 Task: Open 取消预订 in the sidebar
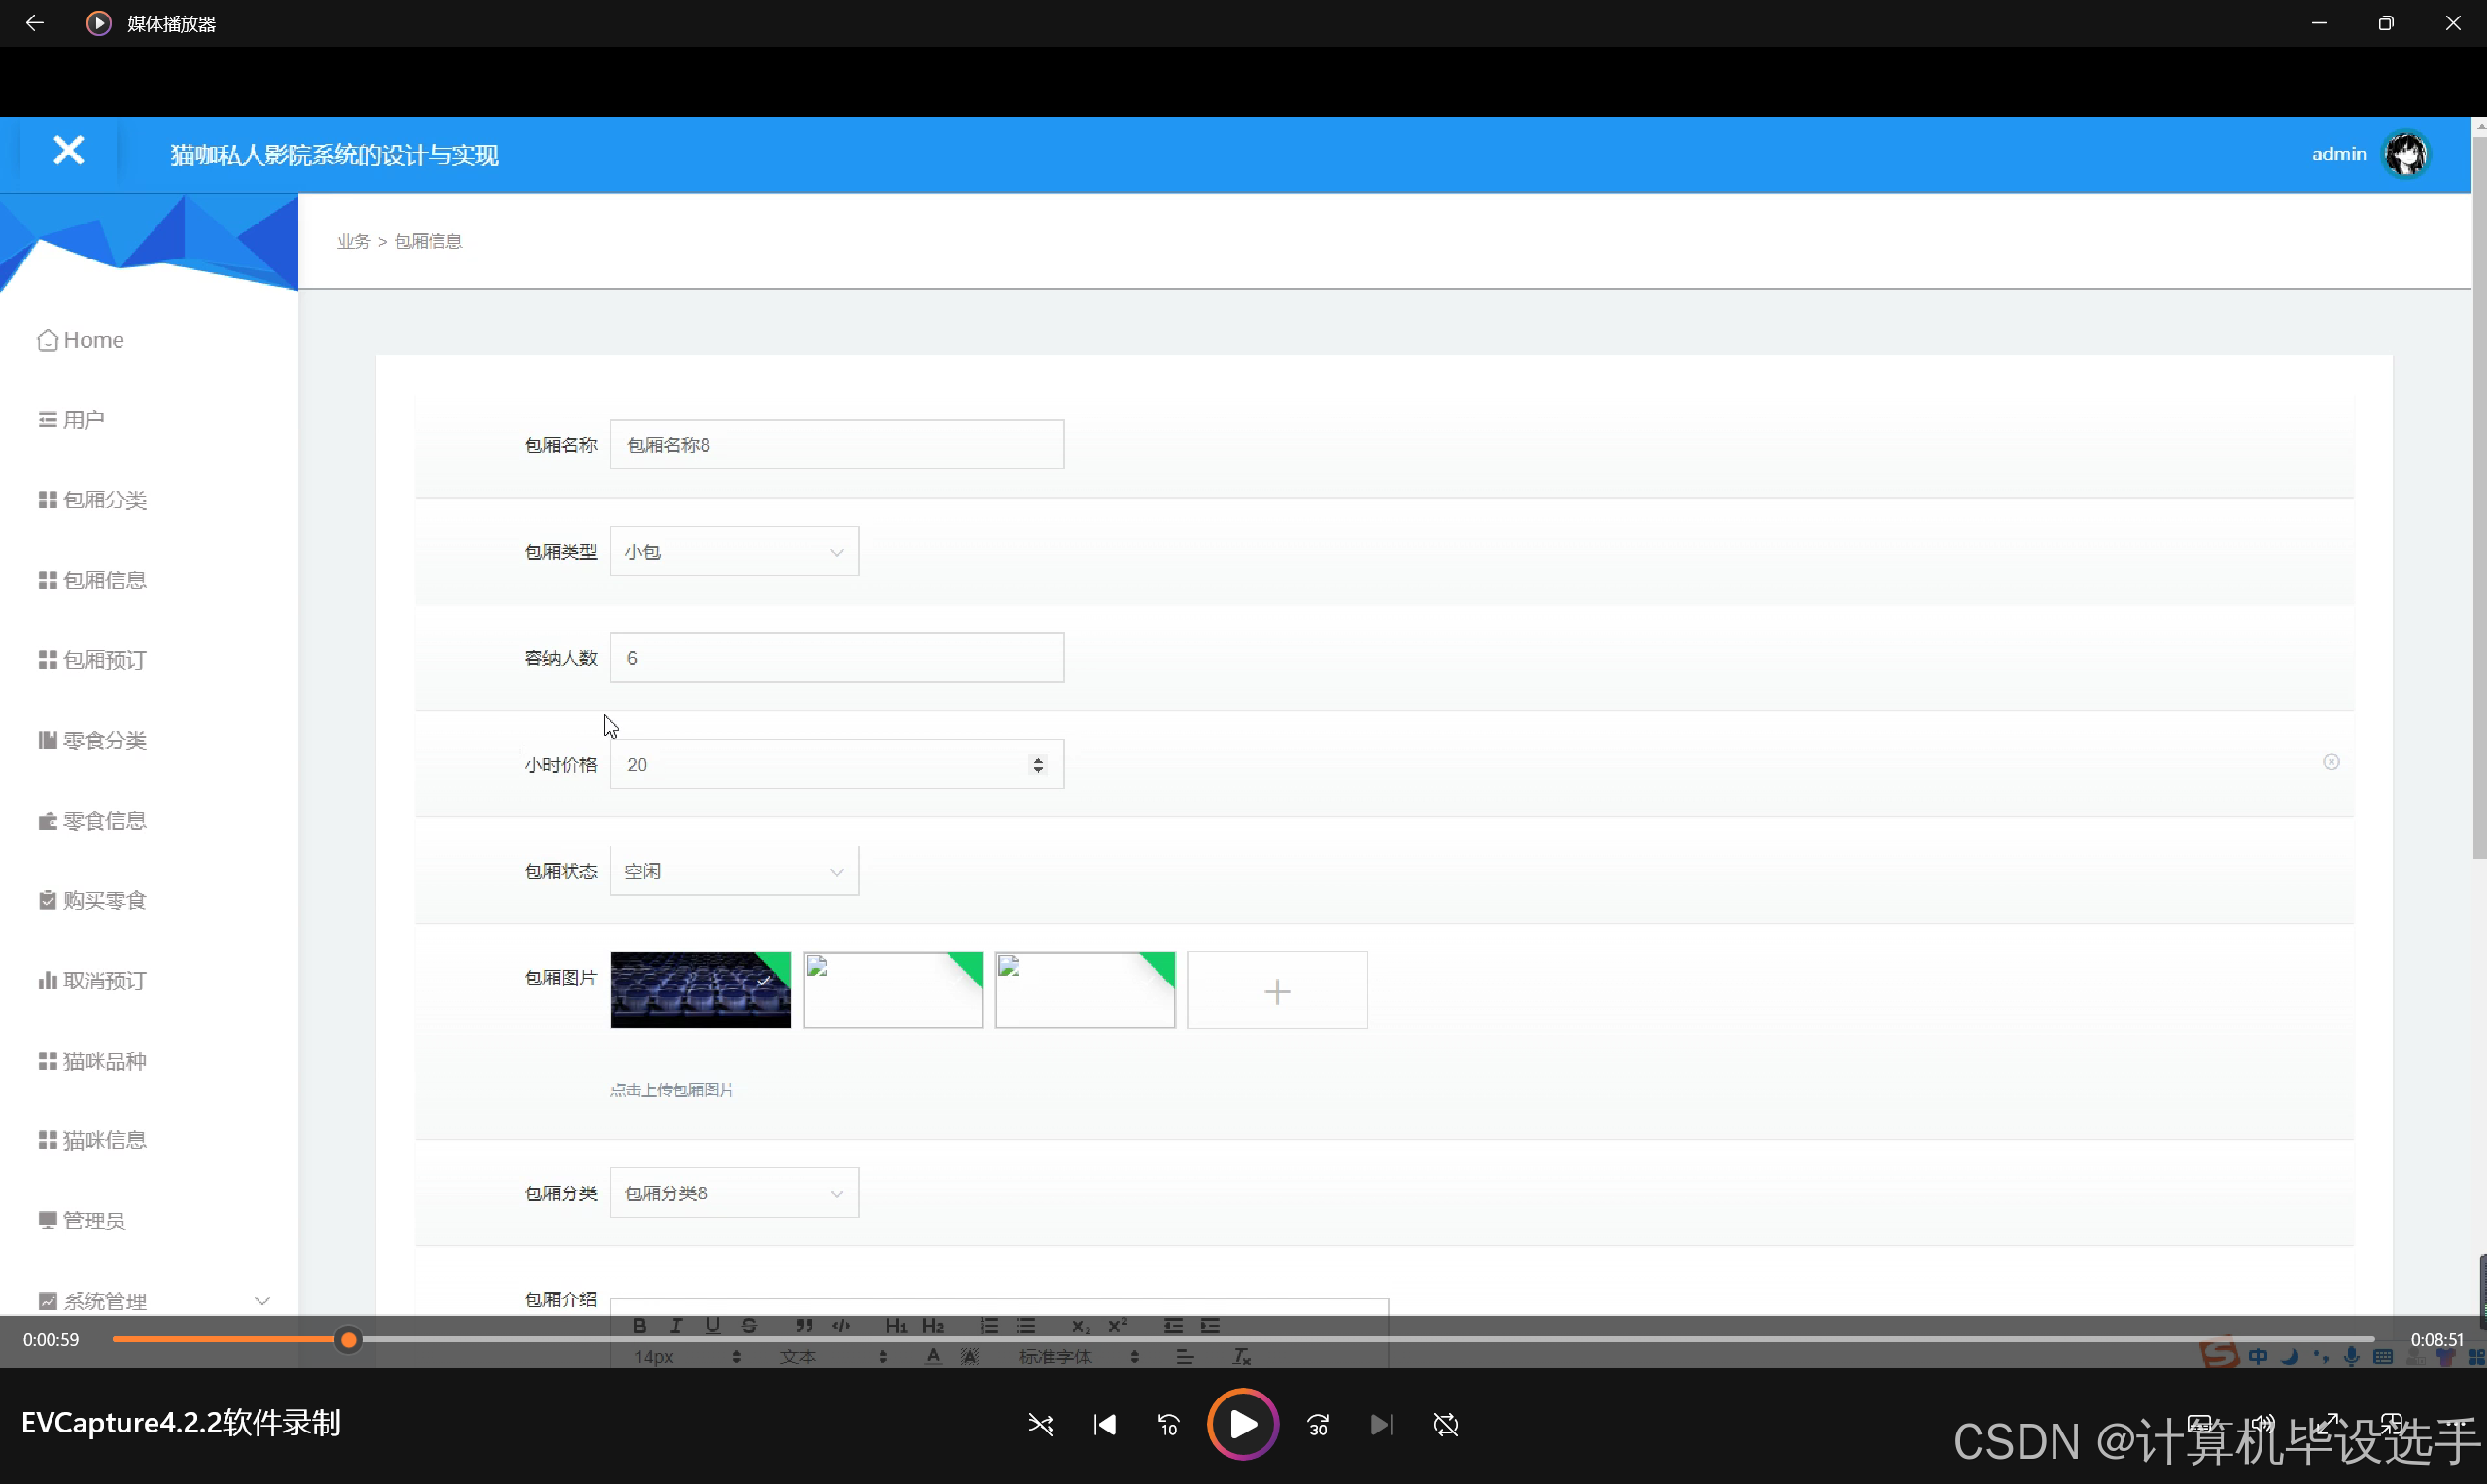coord(93,981)
